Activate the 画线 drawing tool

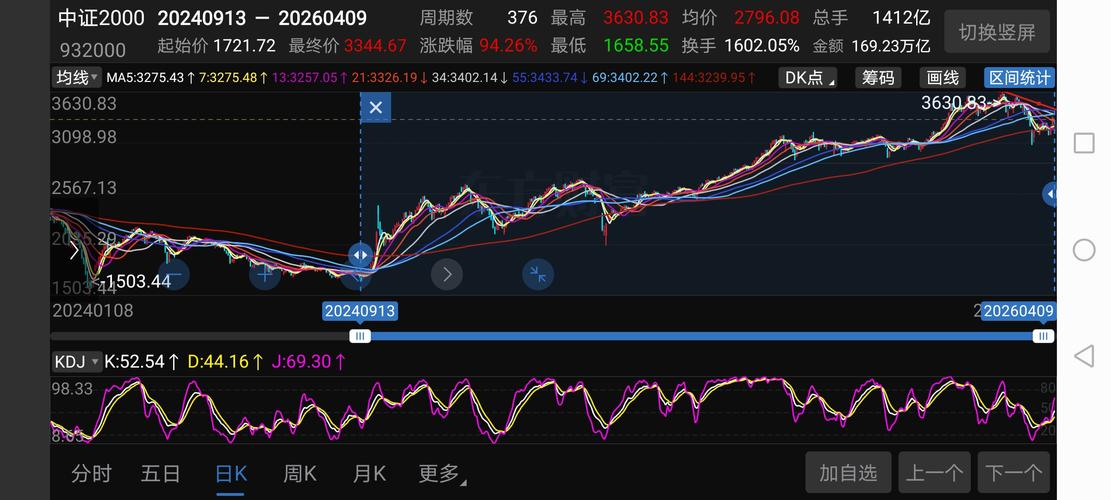pos(943,78)
